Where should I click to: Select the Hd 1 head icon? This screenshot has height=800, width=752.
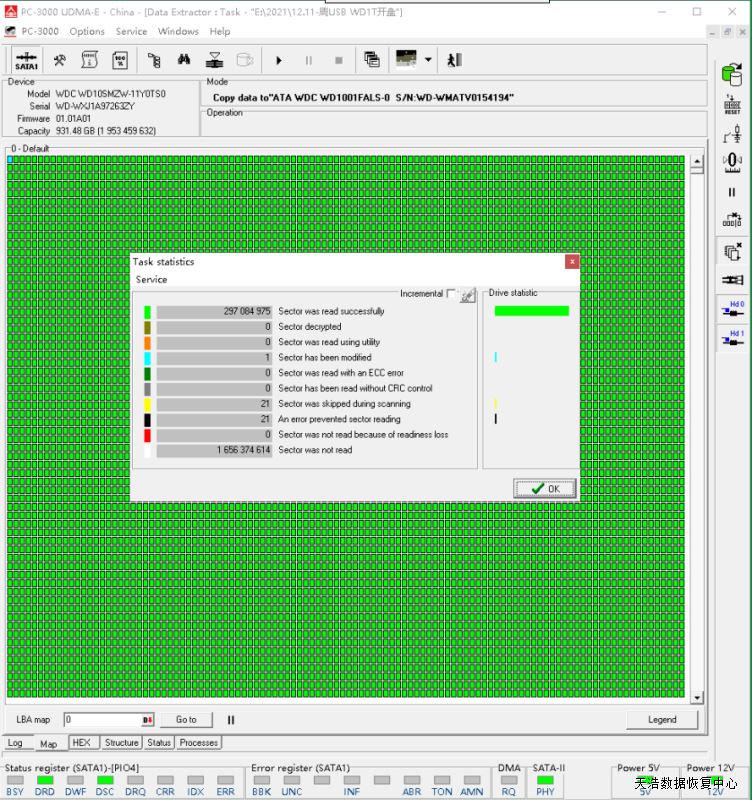tap(732, 340)
